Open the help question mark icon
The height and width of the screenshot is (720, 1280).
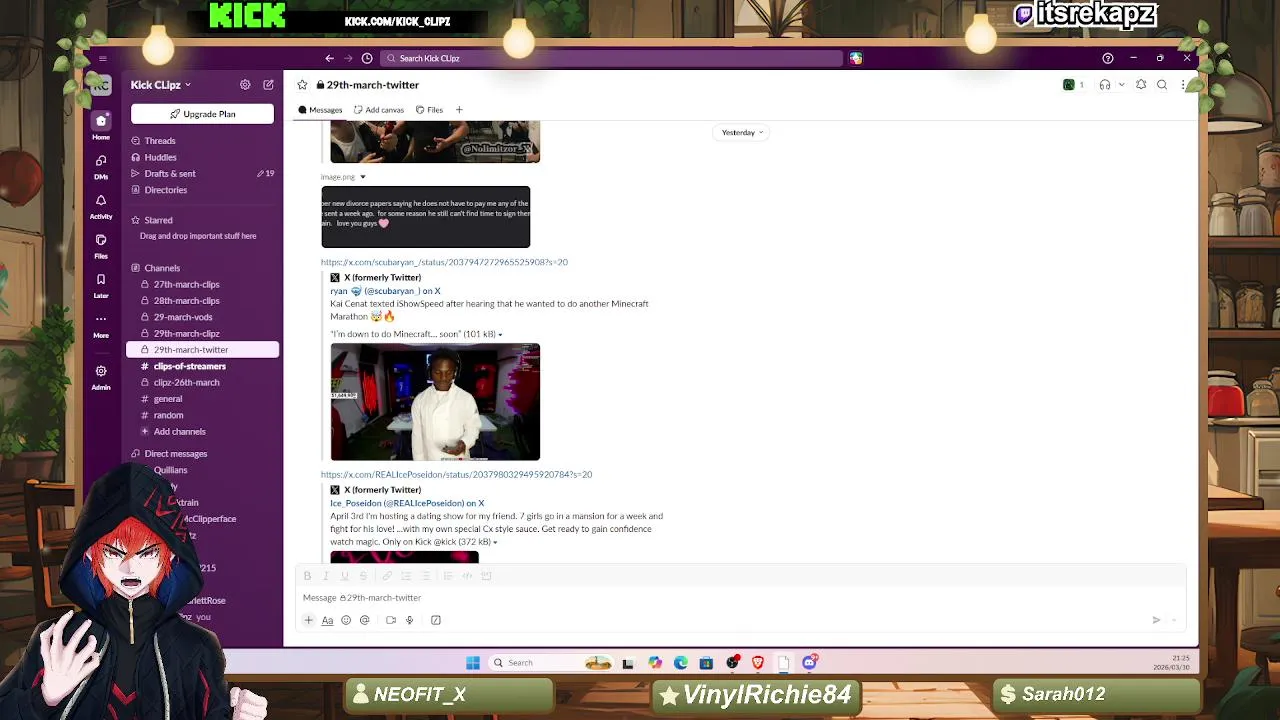point(1107,58)
